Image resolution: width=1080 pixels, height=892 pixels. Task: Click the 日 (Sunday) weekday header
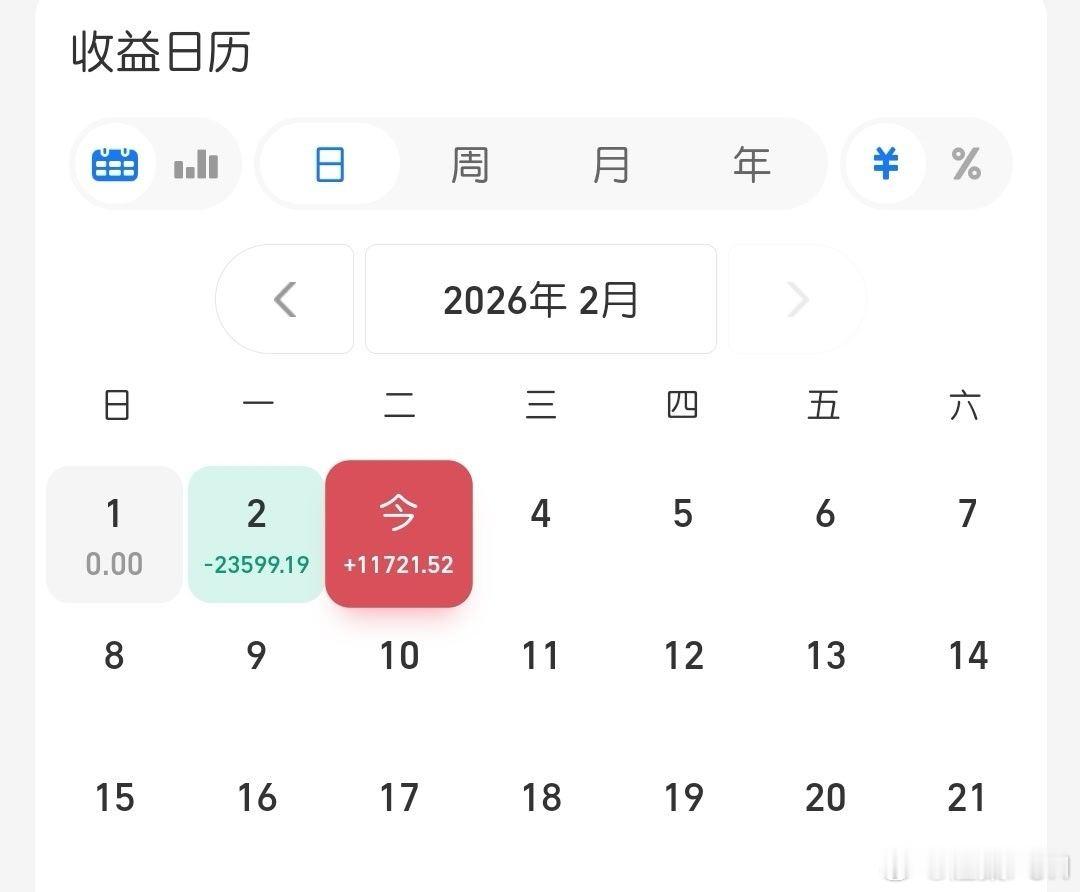[116, 404]
